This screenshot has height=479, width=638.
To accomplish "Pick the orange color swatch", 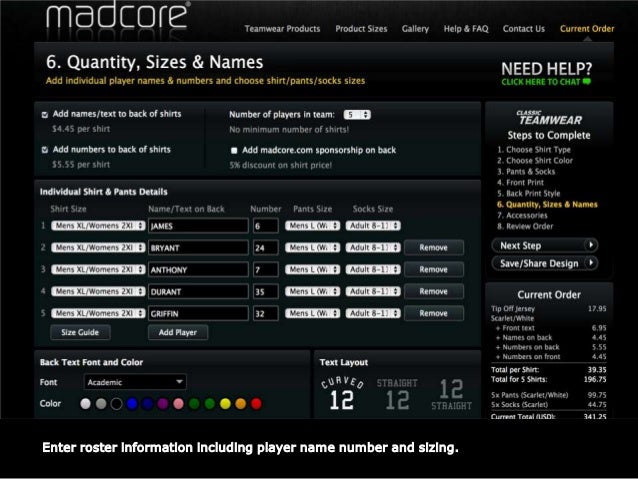I will [x=240, y=404].
